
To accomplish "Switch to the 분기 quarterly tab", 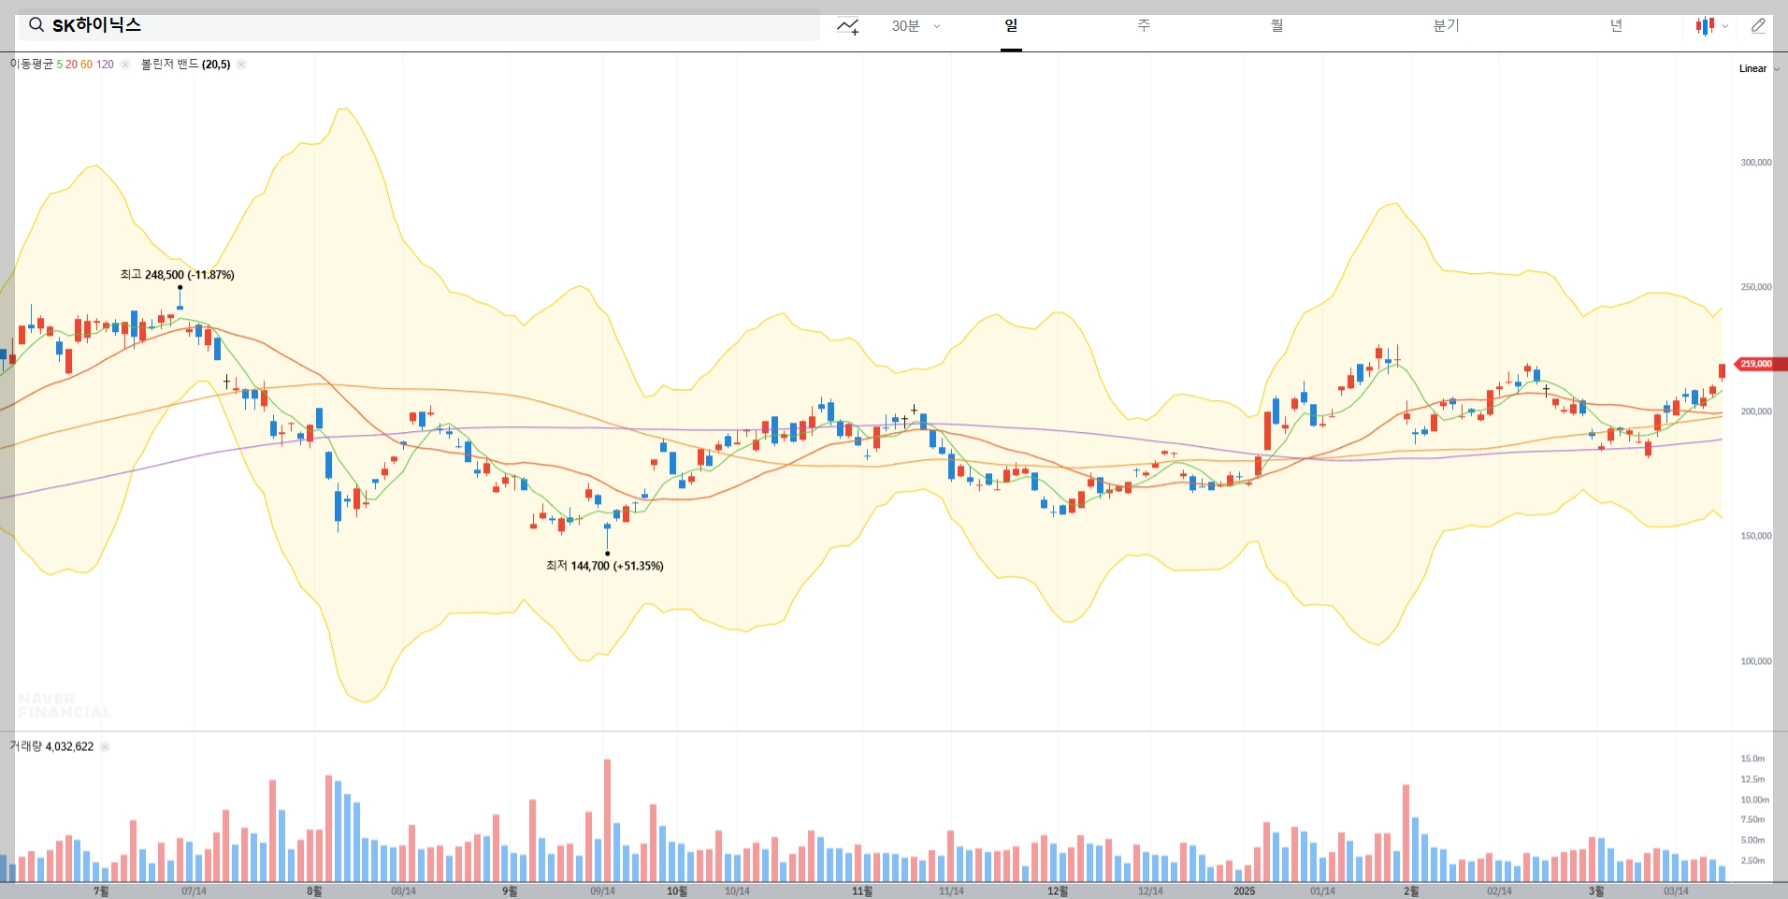I will [1446, 26].
